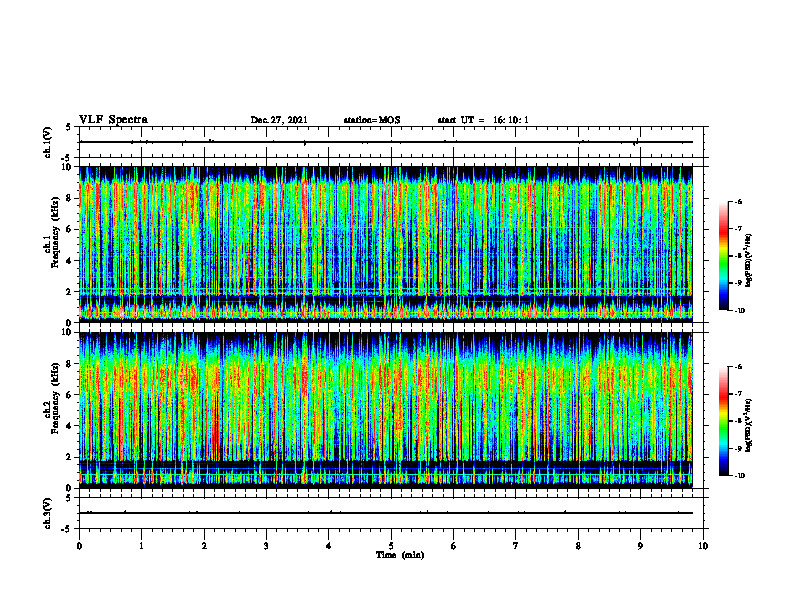The height and width of the screenshot is (612, 792).
Task: Click the "station=MOS" header label
Action: point(372,120)
